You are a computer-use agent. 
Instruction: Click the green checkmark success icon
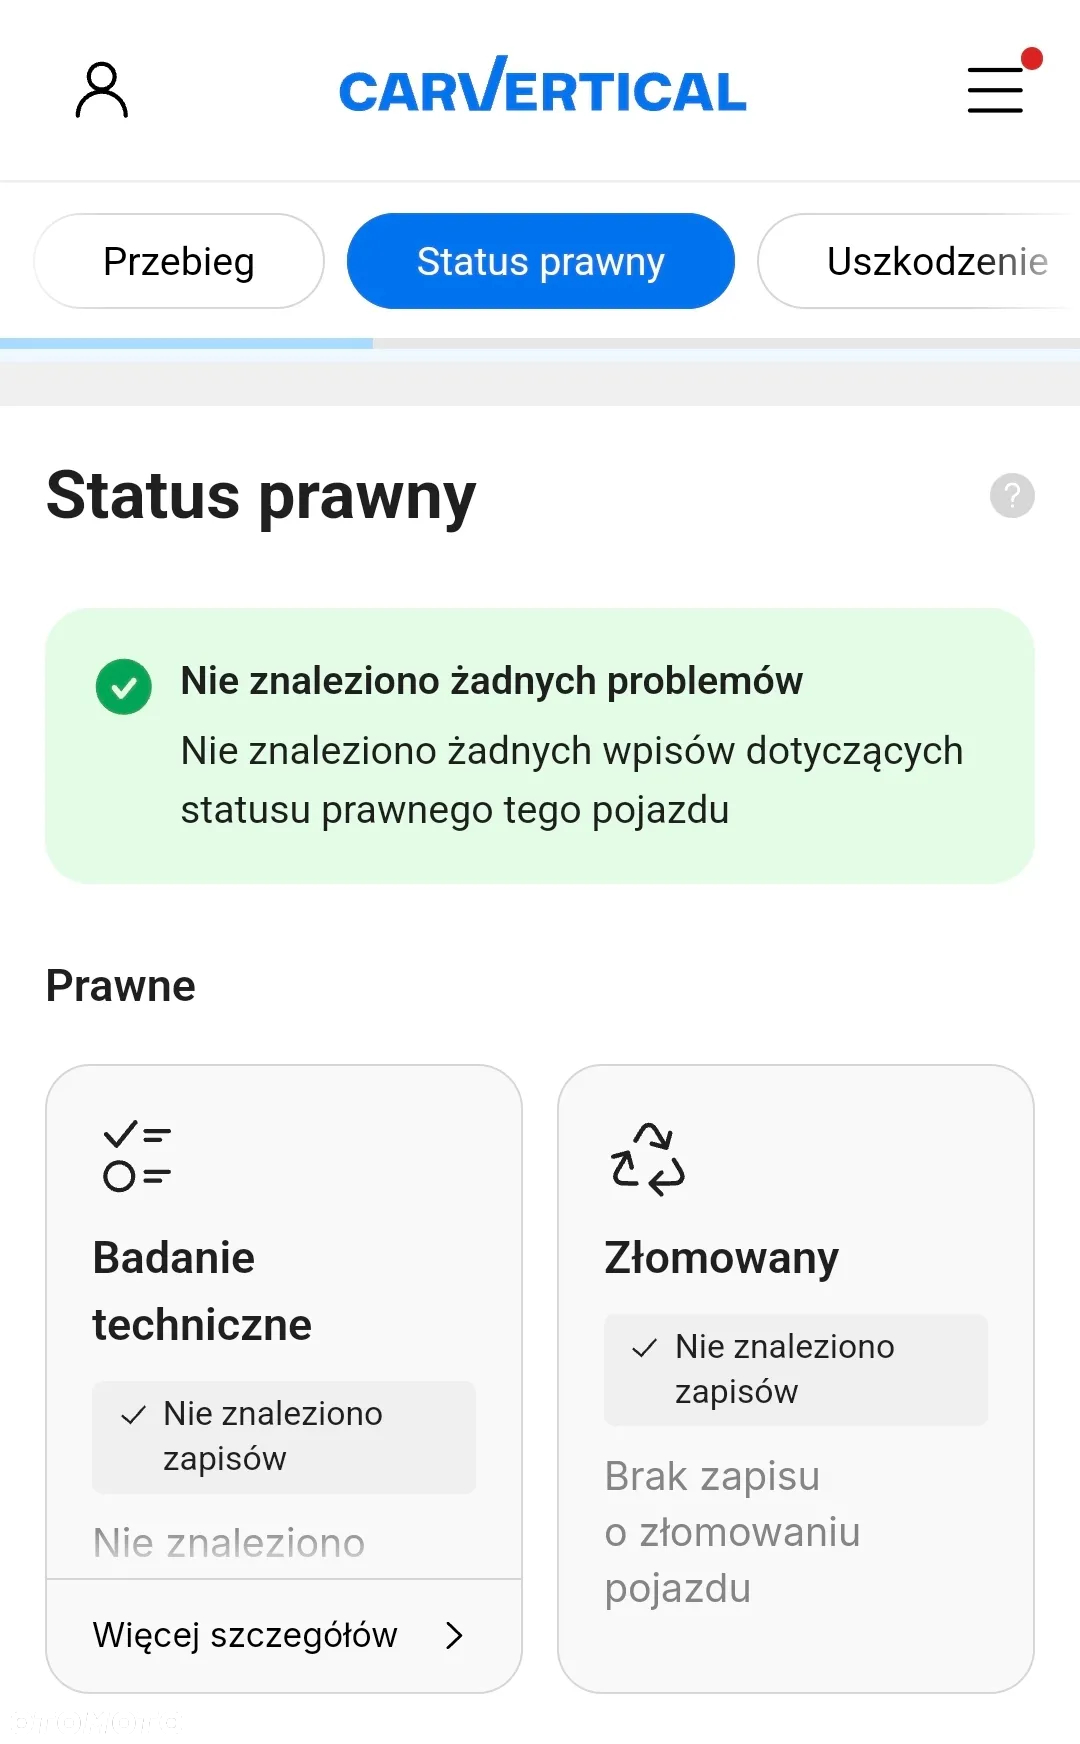[124, 687]
